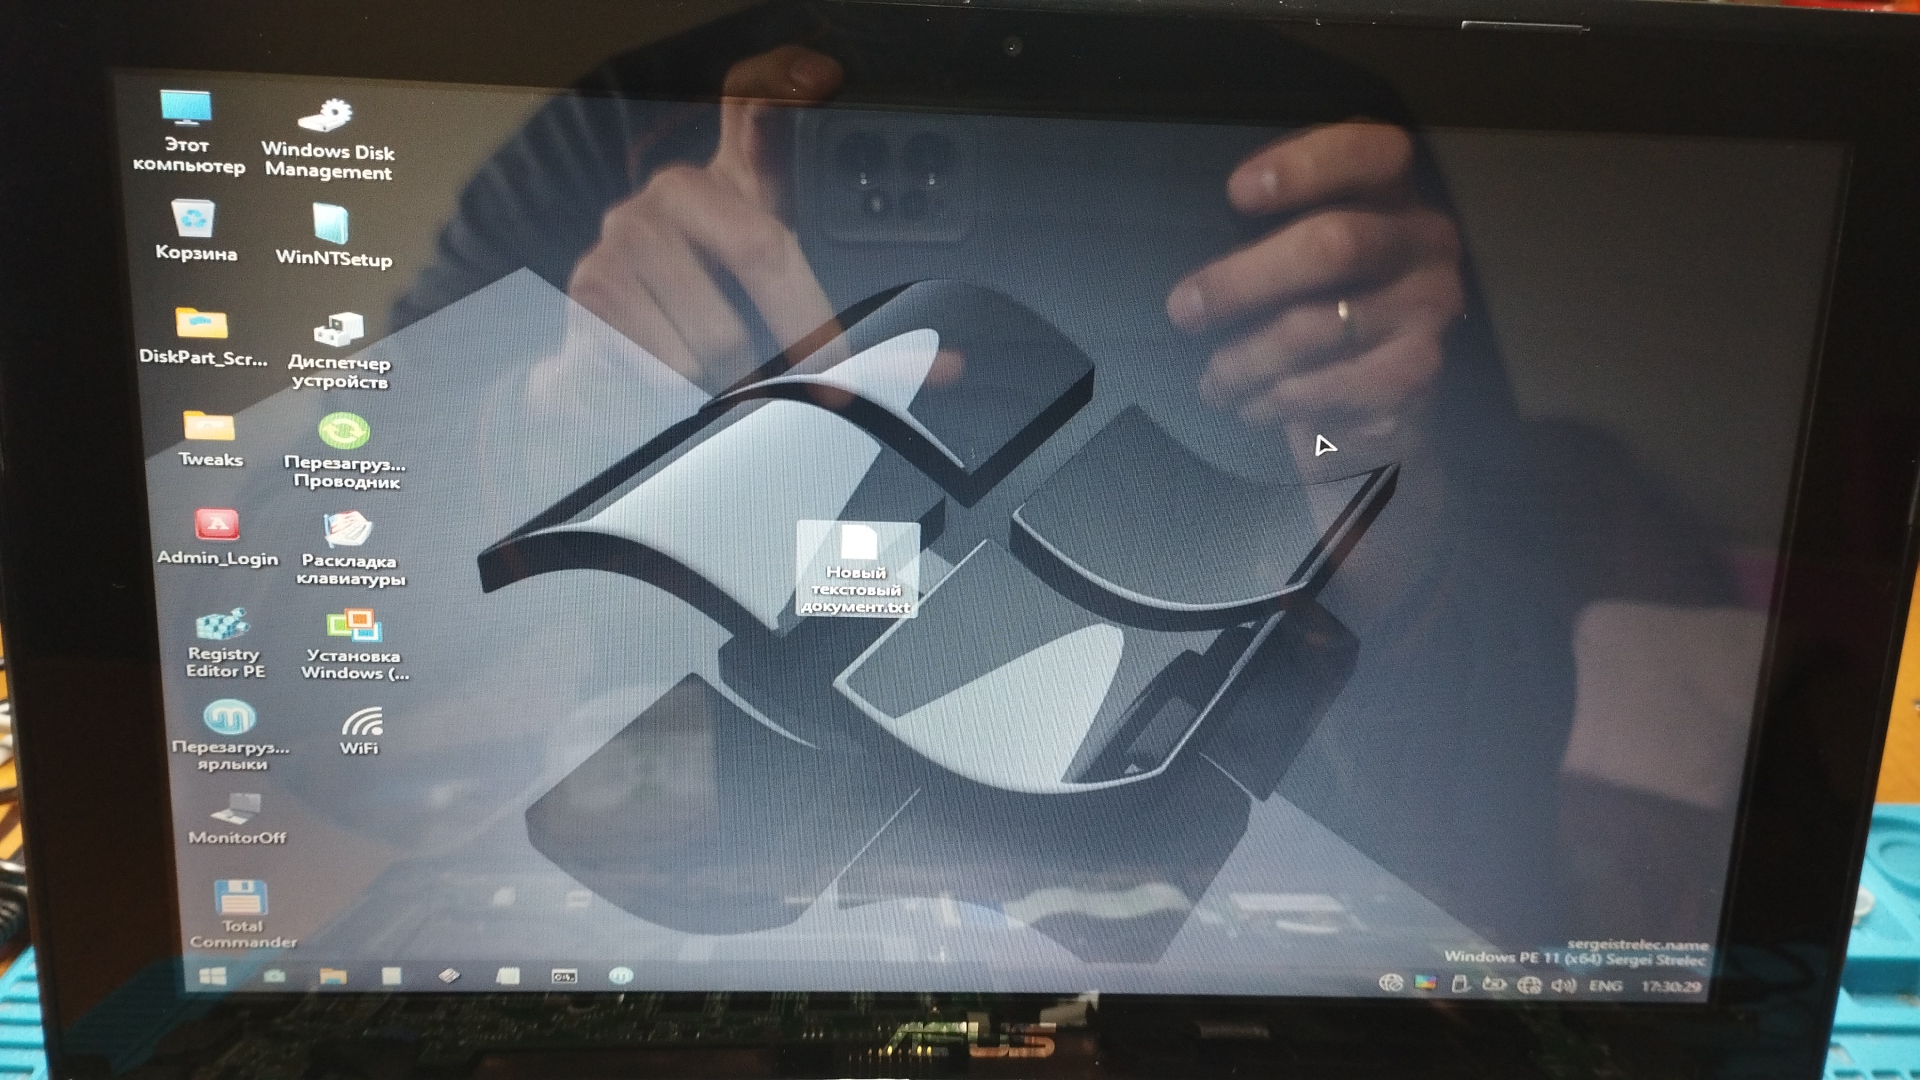Click the Раскладка клавиатуры icon

348,530
